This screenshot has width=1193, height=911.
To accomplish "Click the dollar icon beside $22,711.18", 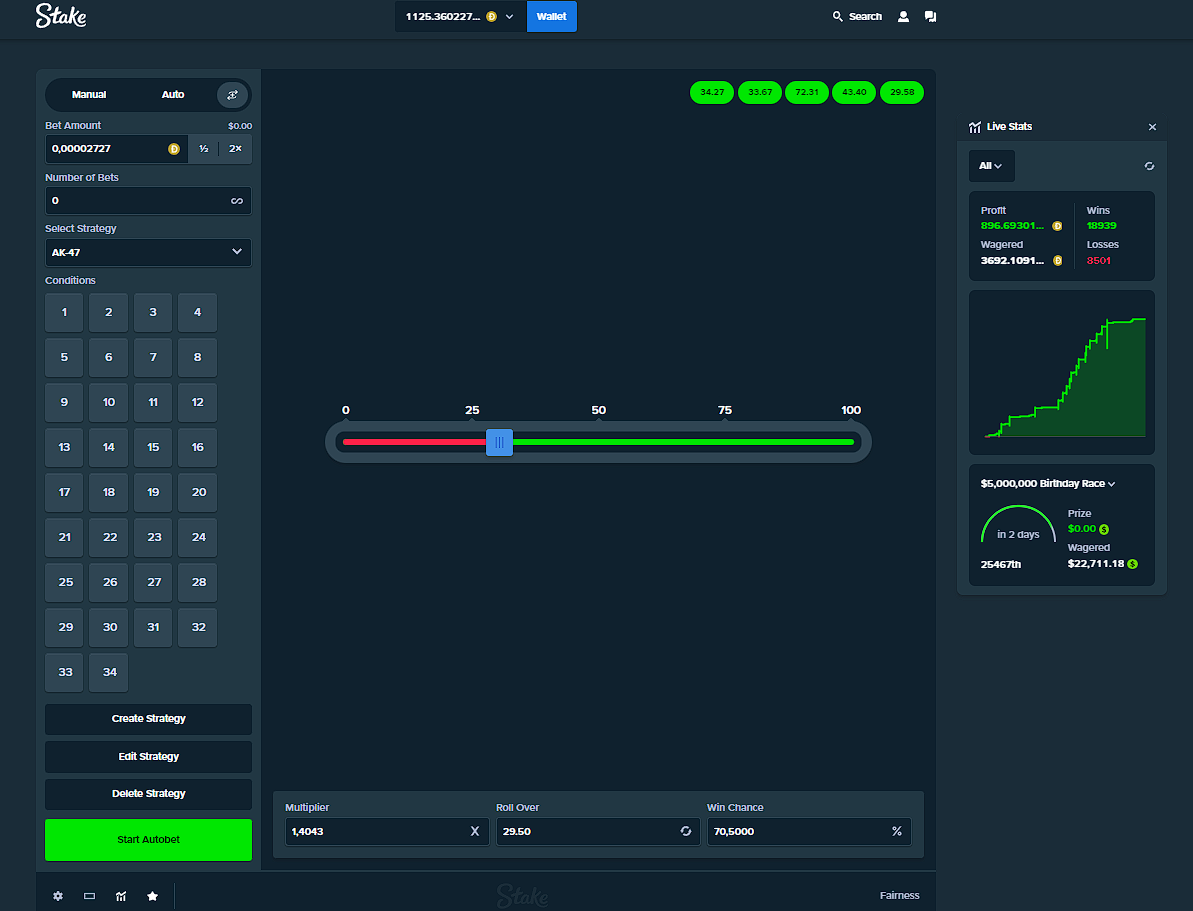I will pyautogui.click(x=1132, y=564).
